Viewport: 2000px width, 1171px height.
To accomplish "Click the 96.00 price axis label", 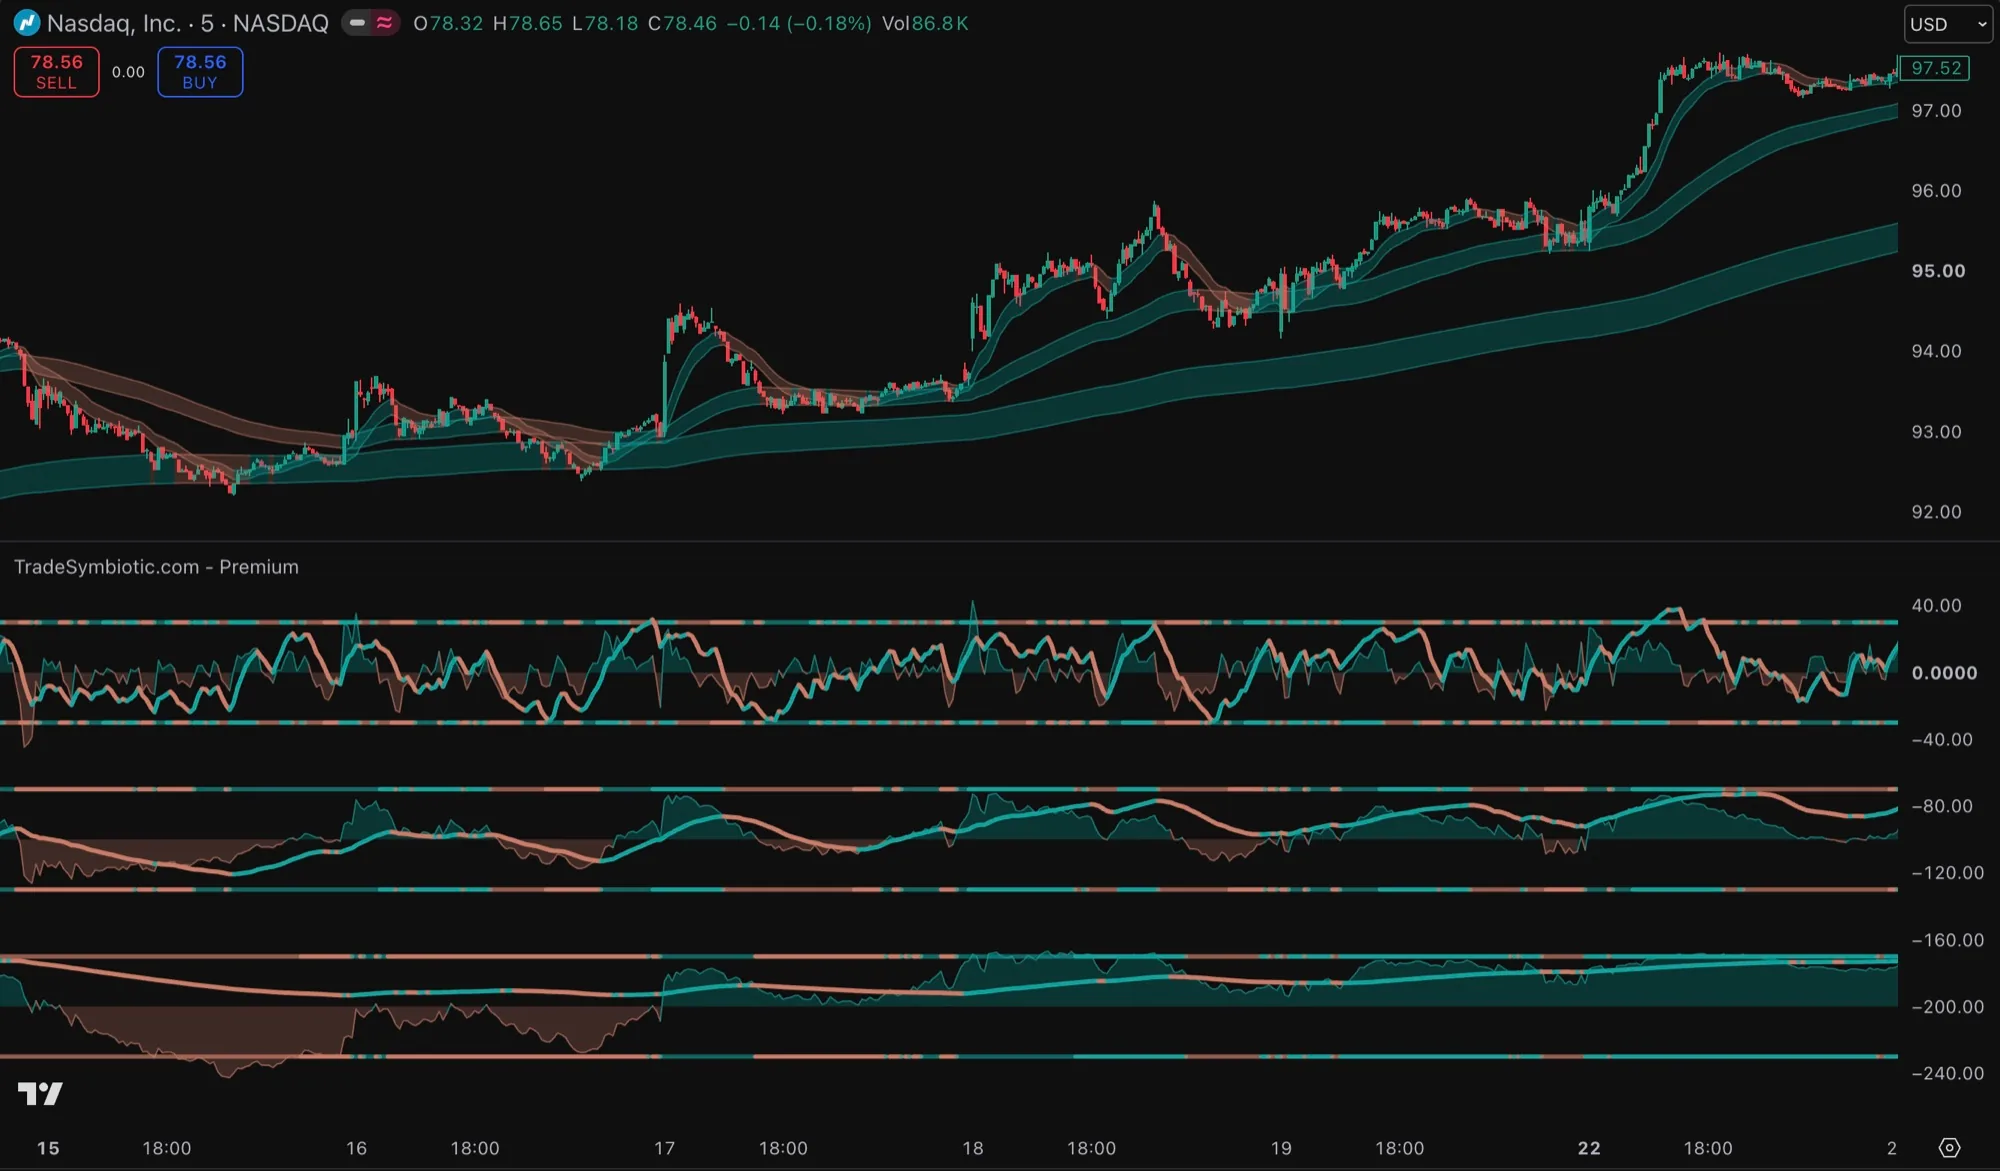I will 1936,191.
